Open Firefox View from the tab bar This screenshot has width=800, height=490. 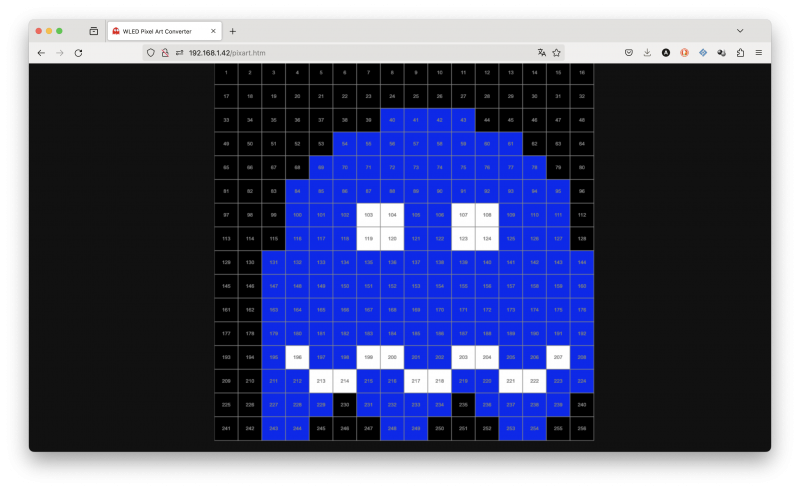coord(94,31)
